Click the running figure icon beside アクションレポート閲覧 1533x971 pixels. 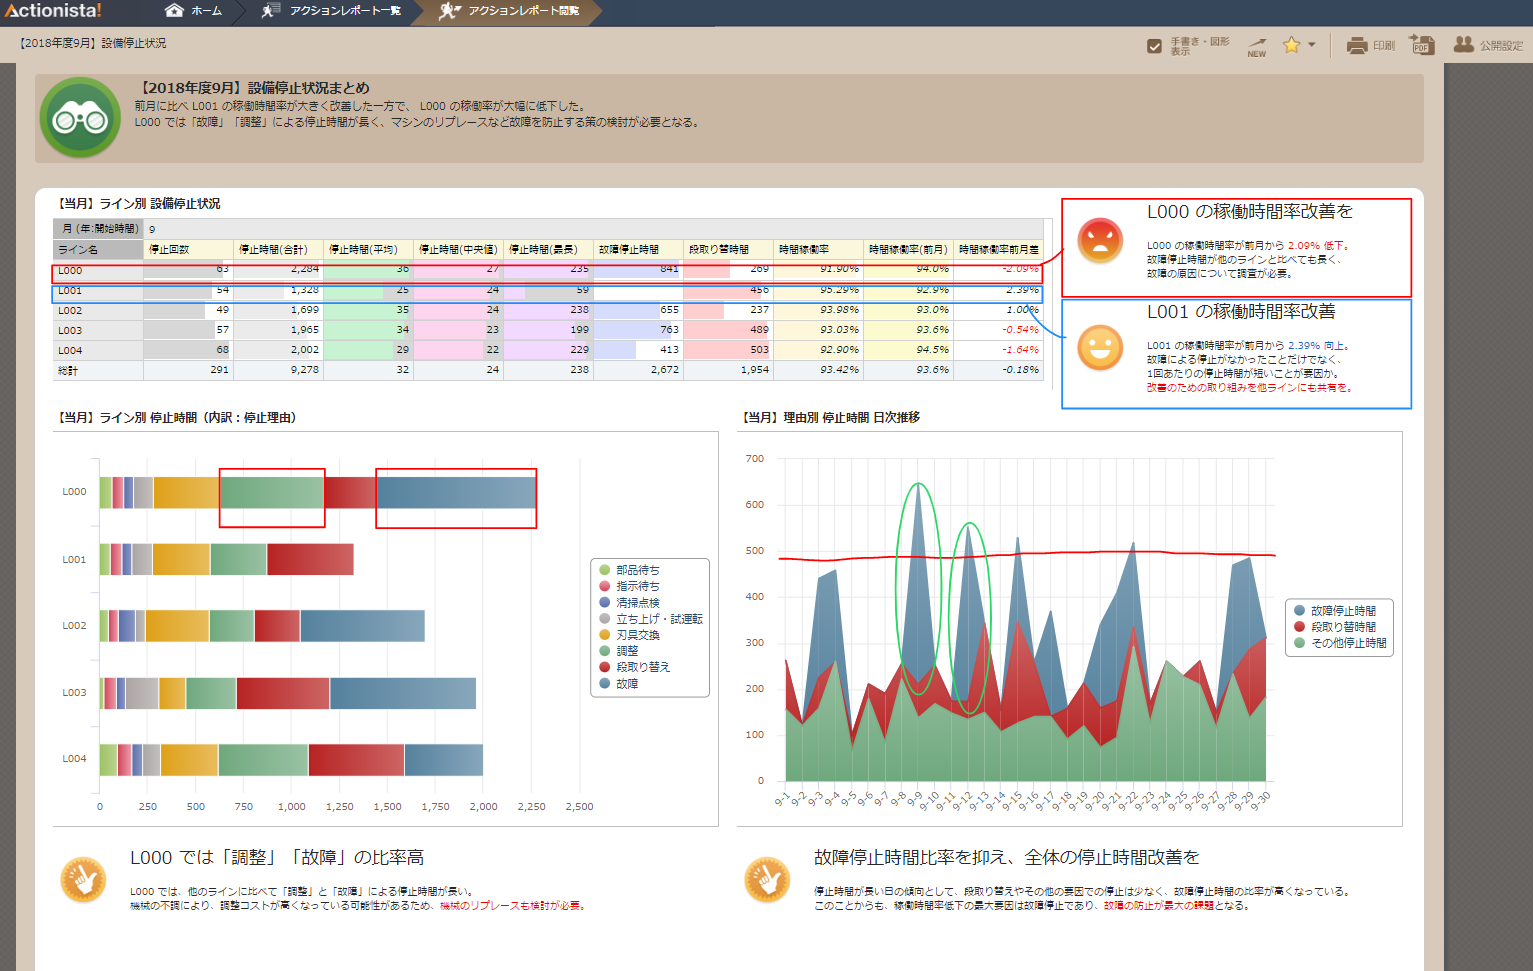pyautogui.click(x=449, y=11)
